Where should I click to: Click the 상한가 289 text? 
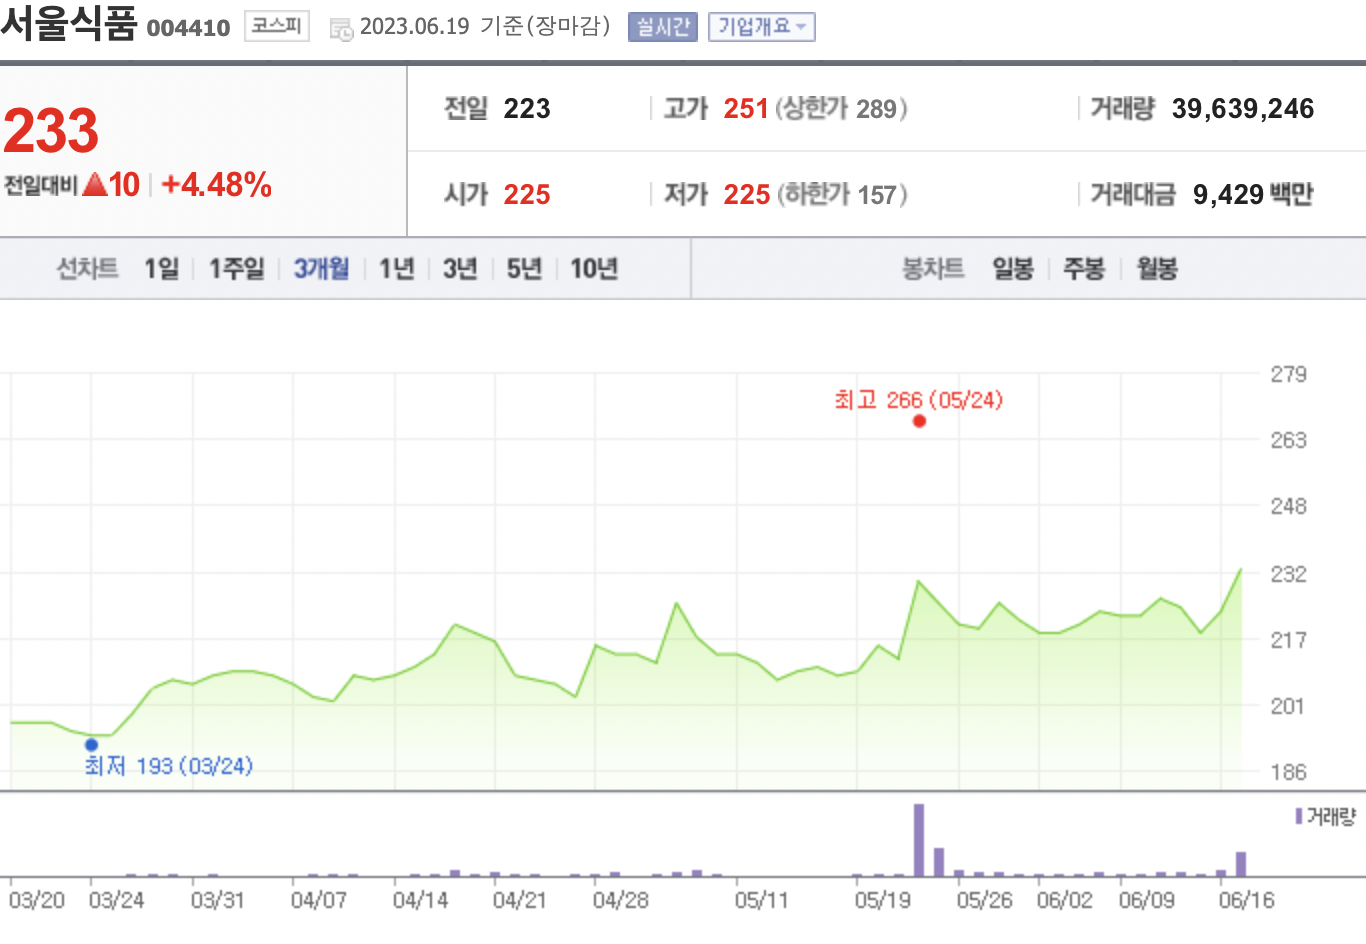pos(841,108)
